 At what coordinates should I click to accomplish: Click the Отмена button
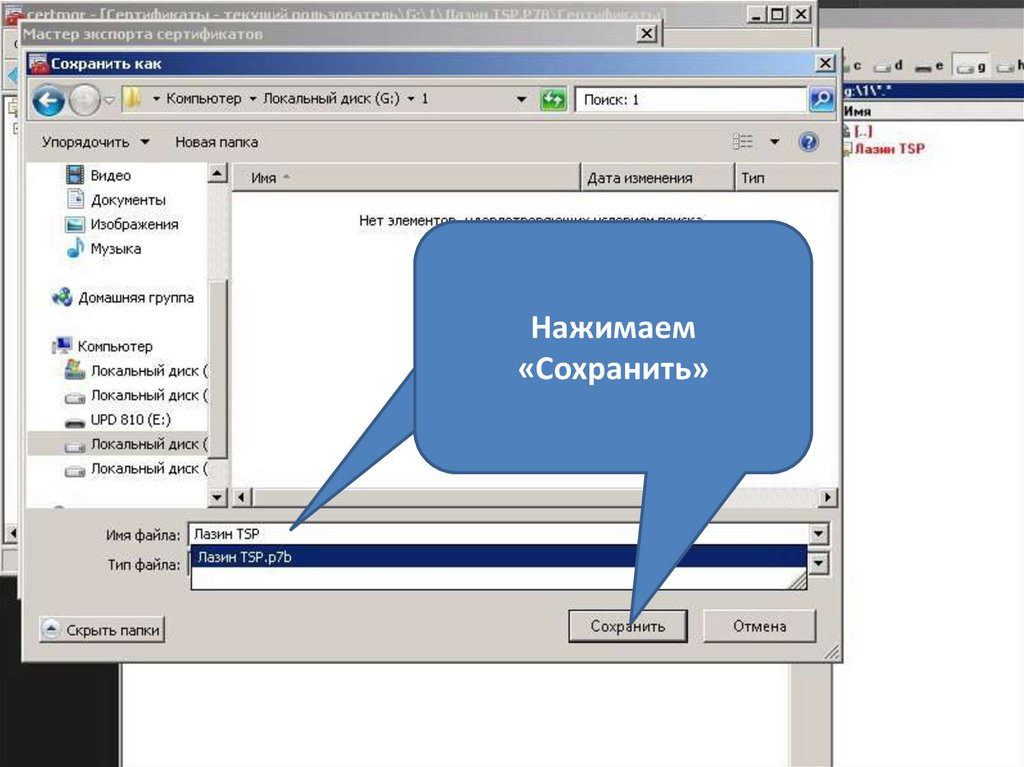760,627
